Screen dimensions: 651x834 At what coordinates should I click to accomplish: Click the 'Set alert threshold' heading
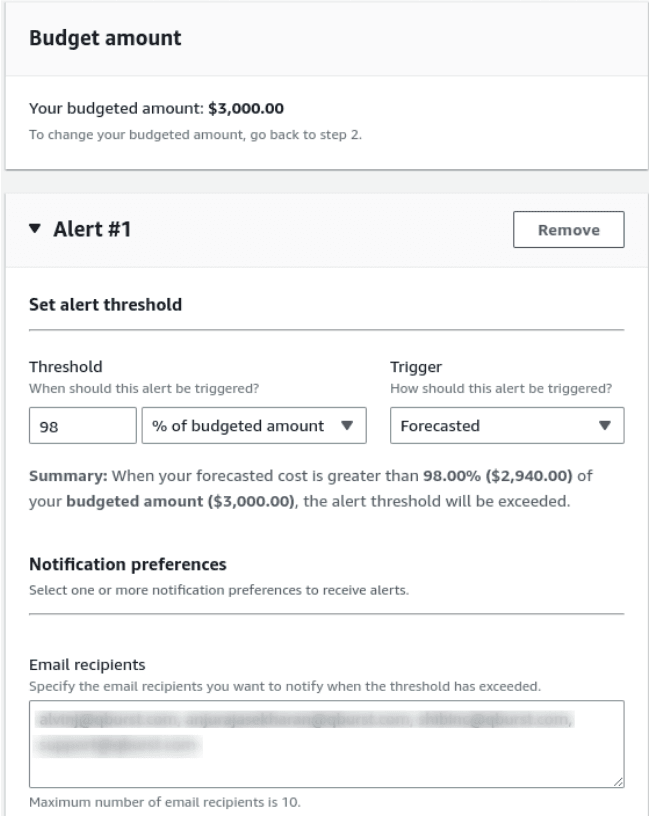click(105, 305)
